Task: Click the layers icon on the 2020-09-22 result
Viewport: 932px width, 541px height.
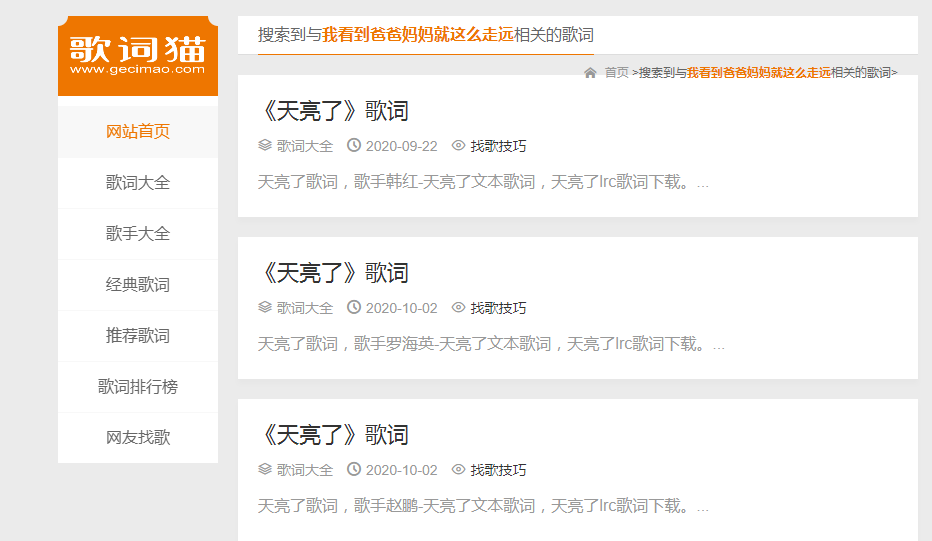Action: coord(265,145)
